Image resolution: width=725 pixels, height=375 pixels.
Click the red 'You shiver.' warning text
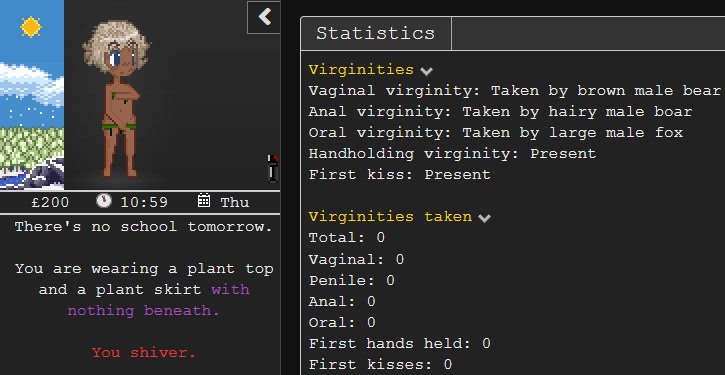click(144, 353)
